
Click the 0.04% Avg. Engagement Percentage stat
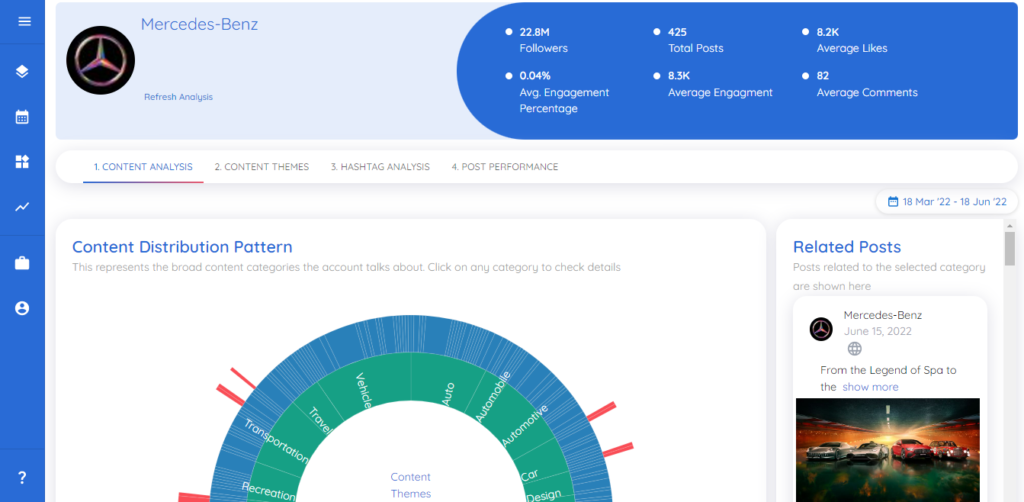click(x=564, y=92)
